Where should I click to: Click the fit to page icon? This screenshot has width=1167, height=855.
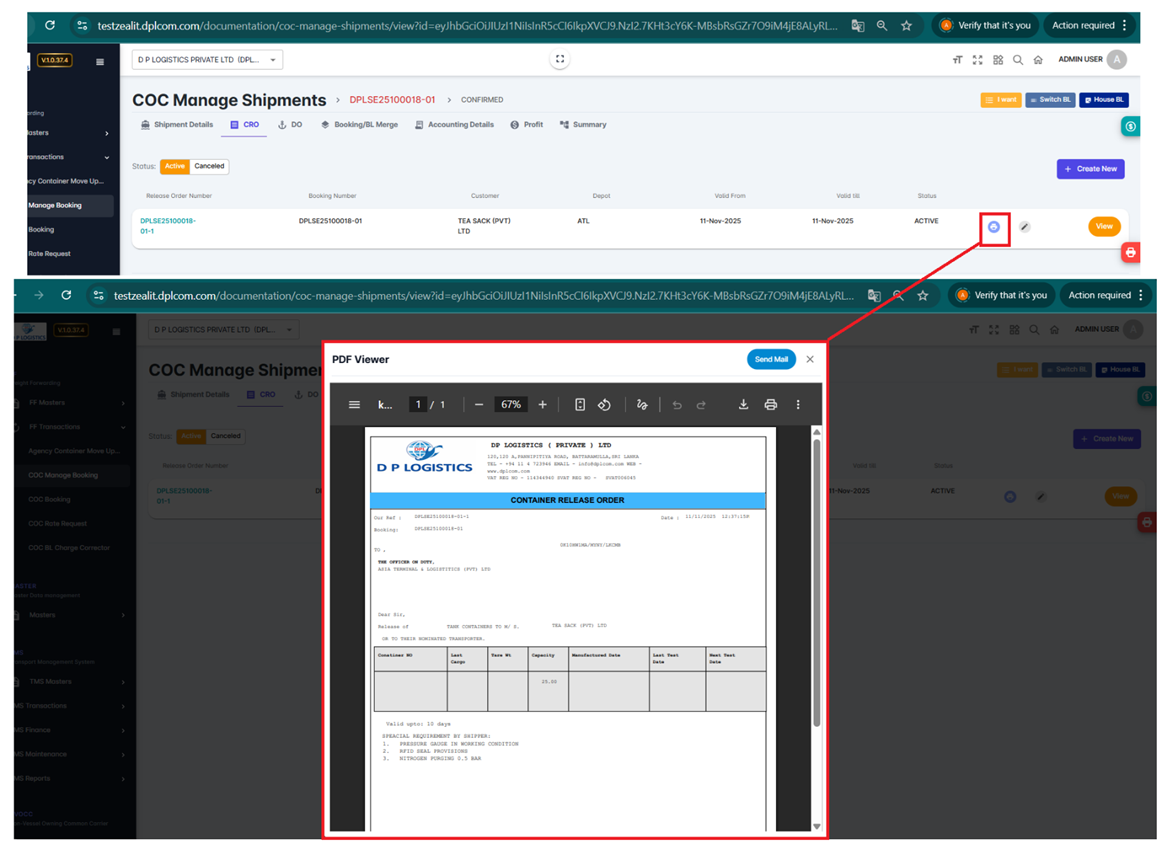coord(580,405)
